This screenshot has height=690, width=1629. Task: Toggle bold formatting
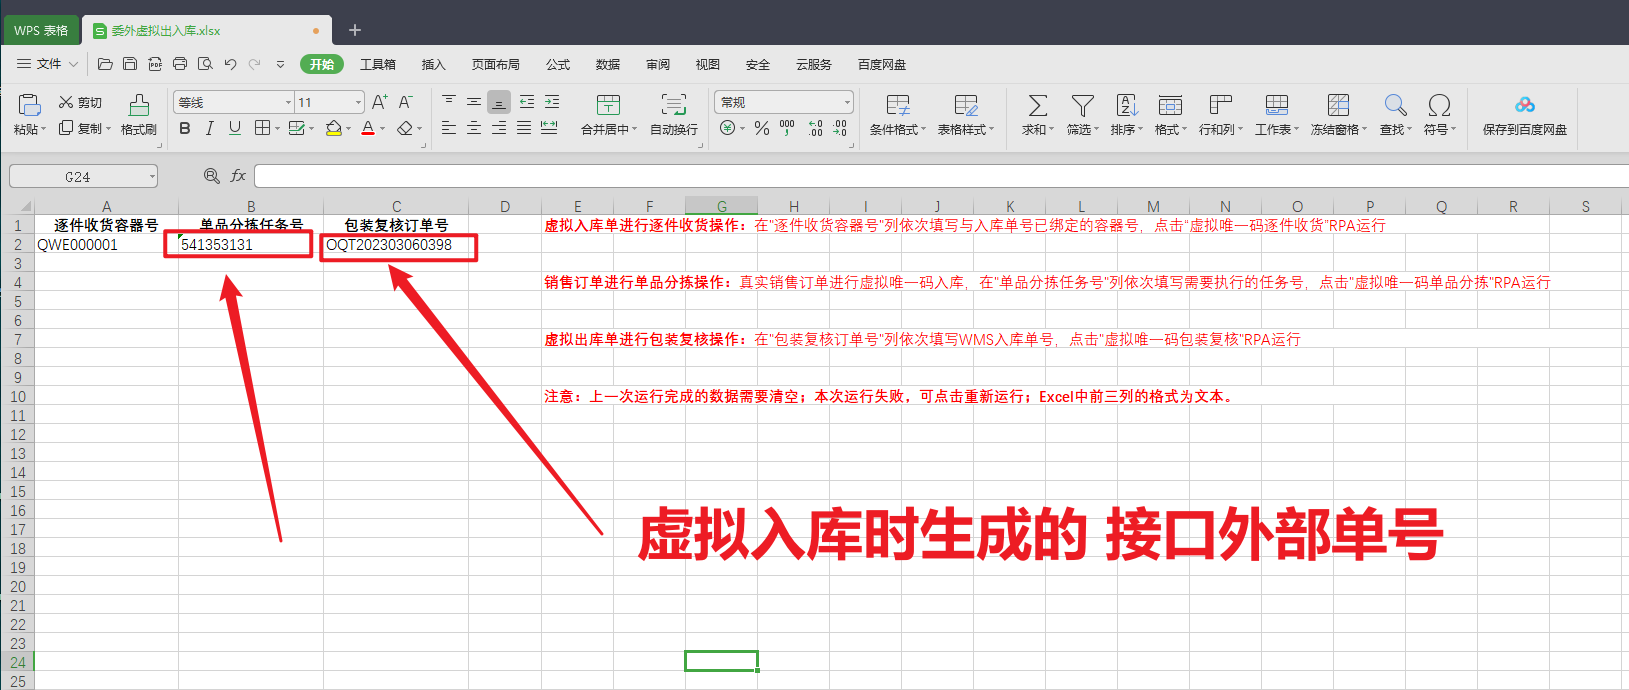[185, 128]
